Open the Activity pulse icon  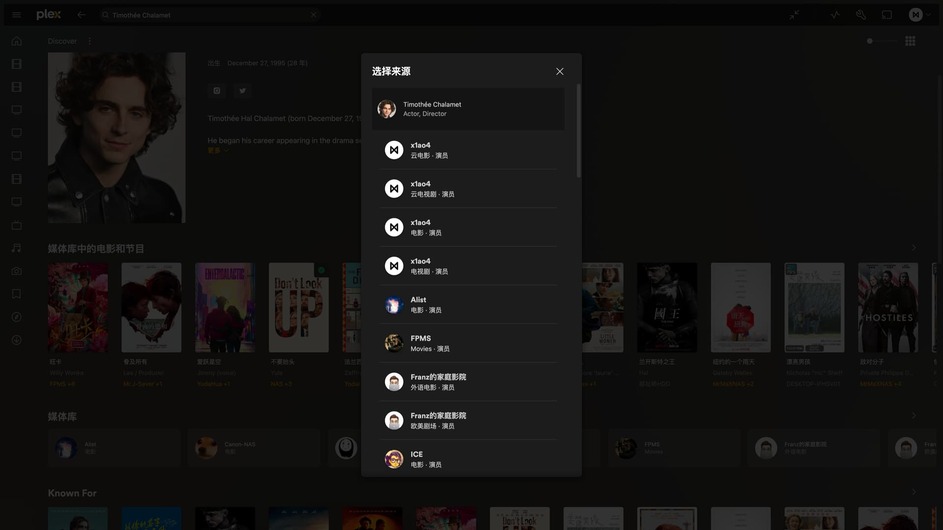point(835,15)
